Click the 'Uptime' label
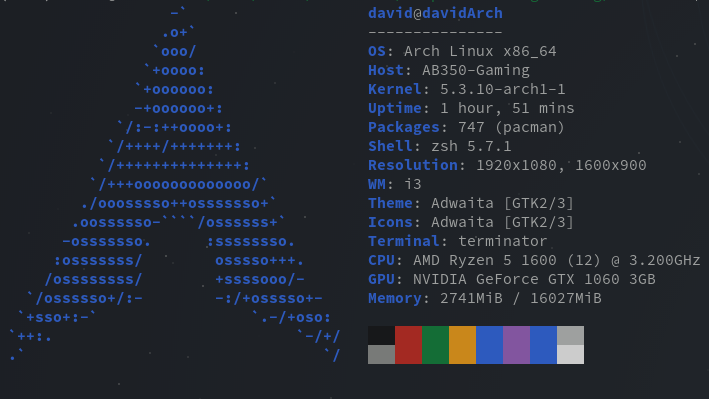 point(395,109)
